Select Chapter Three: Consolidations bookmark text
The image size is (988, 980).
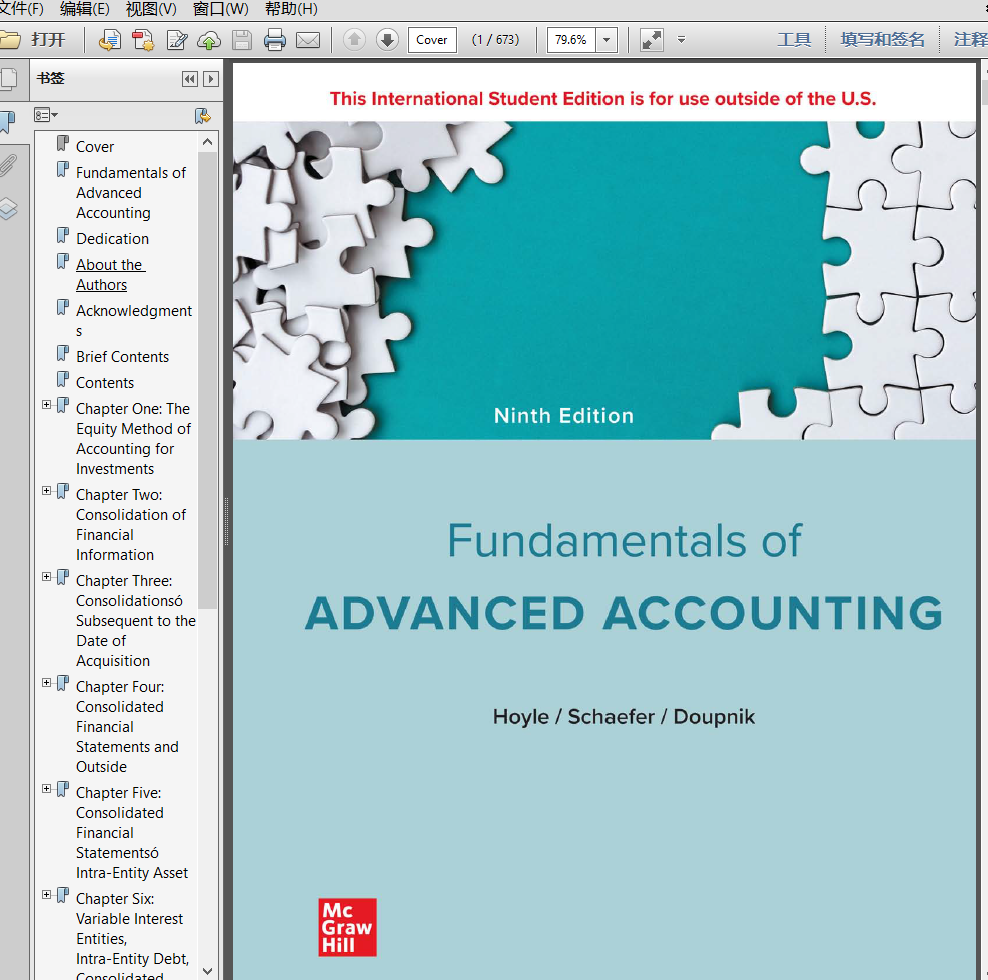(x=135, y=620)
